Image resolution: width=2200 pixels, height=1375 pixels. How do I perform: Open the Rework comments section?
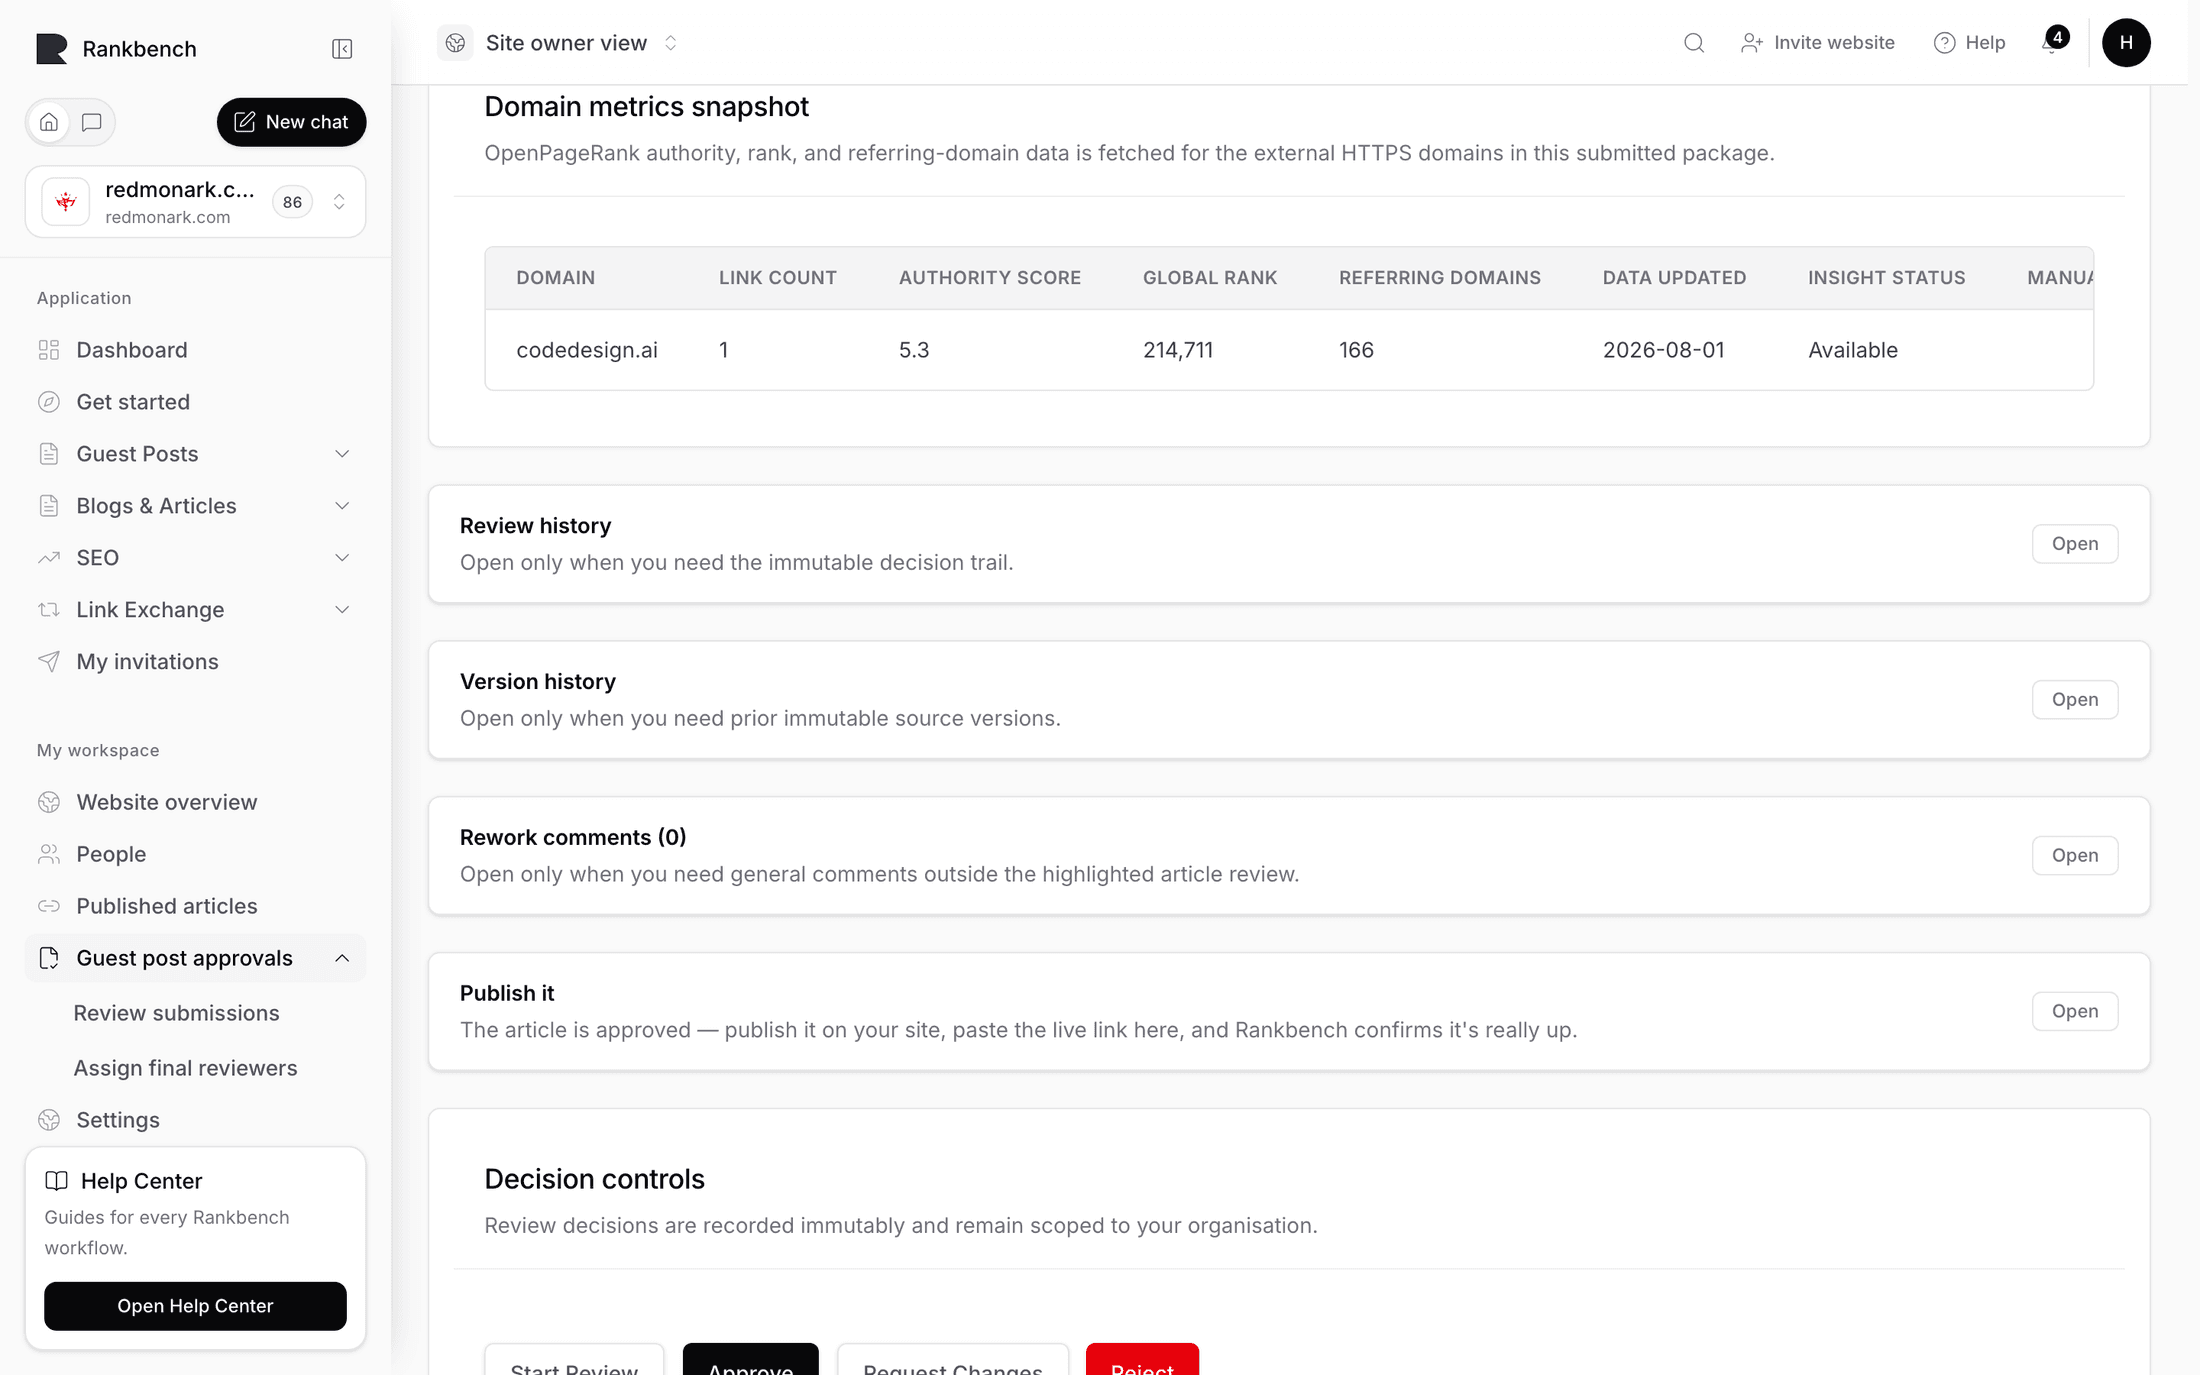2075,856
